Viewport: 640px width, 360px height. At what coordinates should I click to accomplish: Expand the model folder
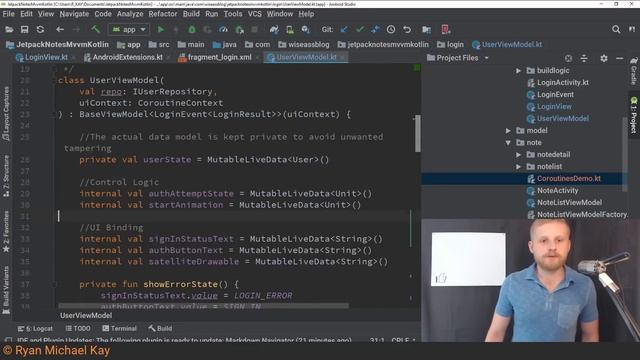point(508,131)
